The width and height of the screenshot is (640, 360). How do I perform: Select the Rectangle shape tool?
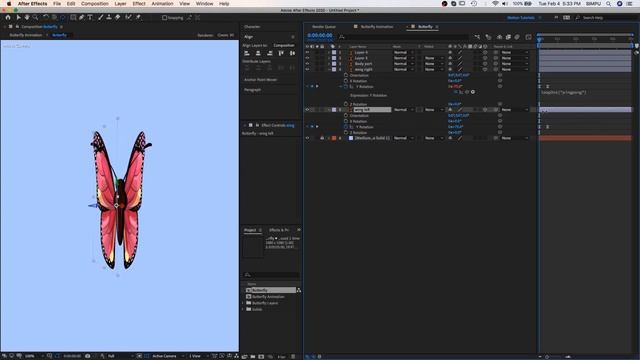73,18
